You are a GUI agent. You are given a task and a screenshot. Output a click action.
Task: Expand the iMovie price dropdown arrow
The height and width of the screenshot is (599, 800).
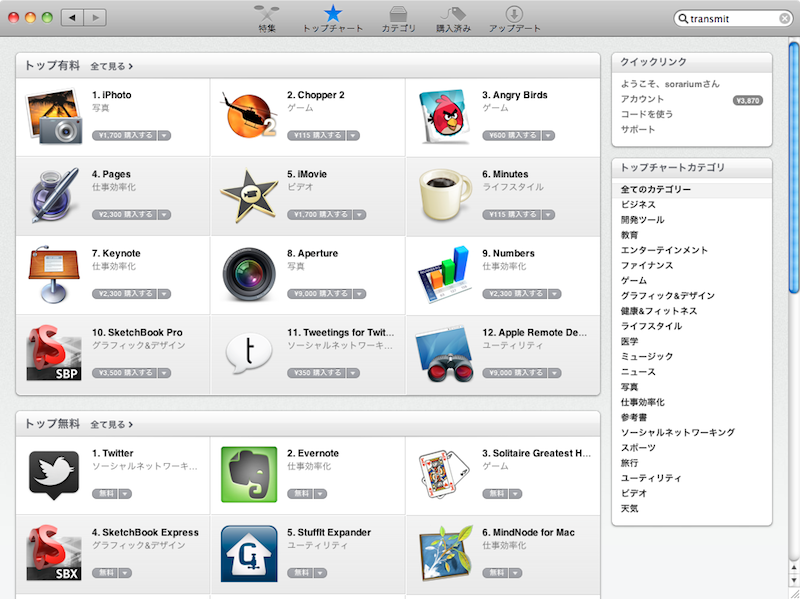[x=359, y=215]
